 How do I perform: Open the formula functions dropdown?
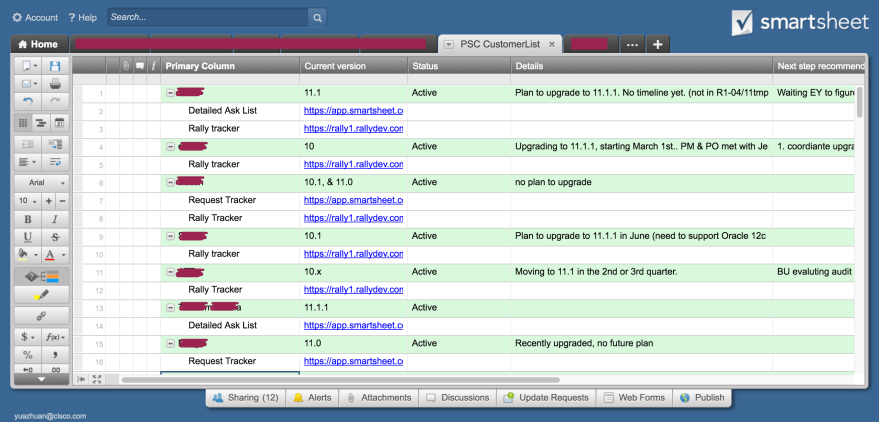click(x=55, y=337)
